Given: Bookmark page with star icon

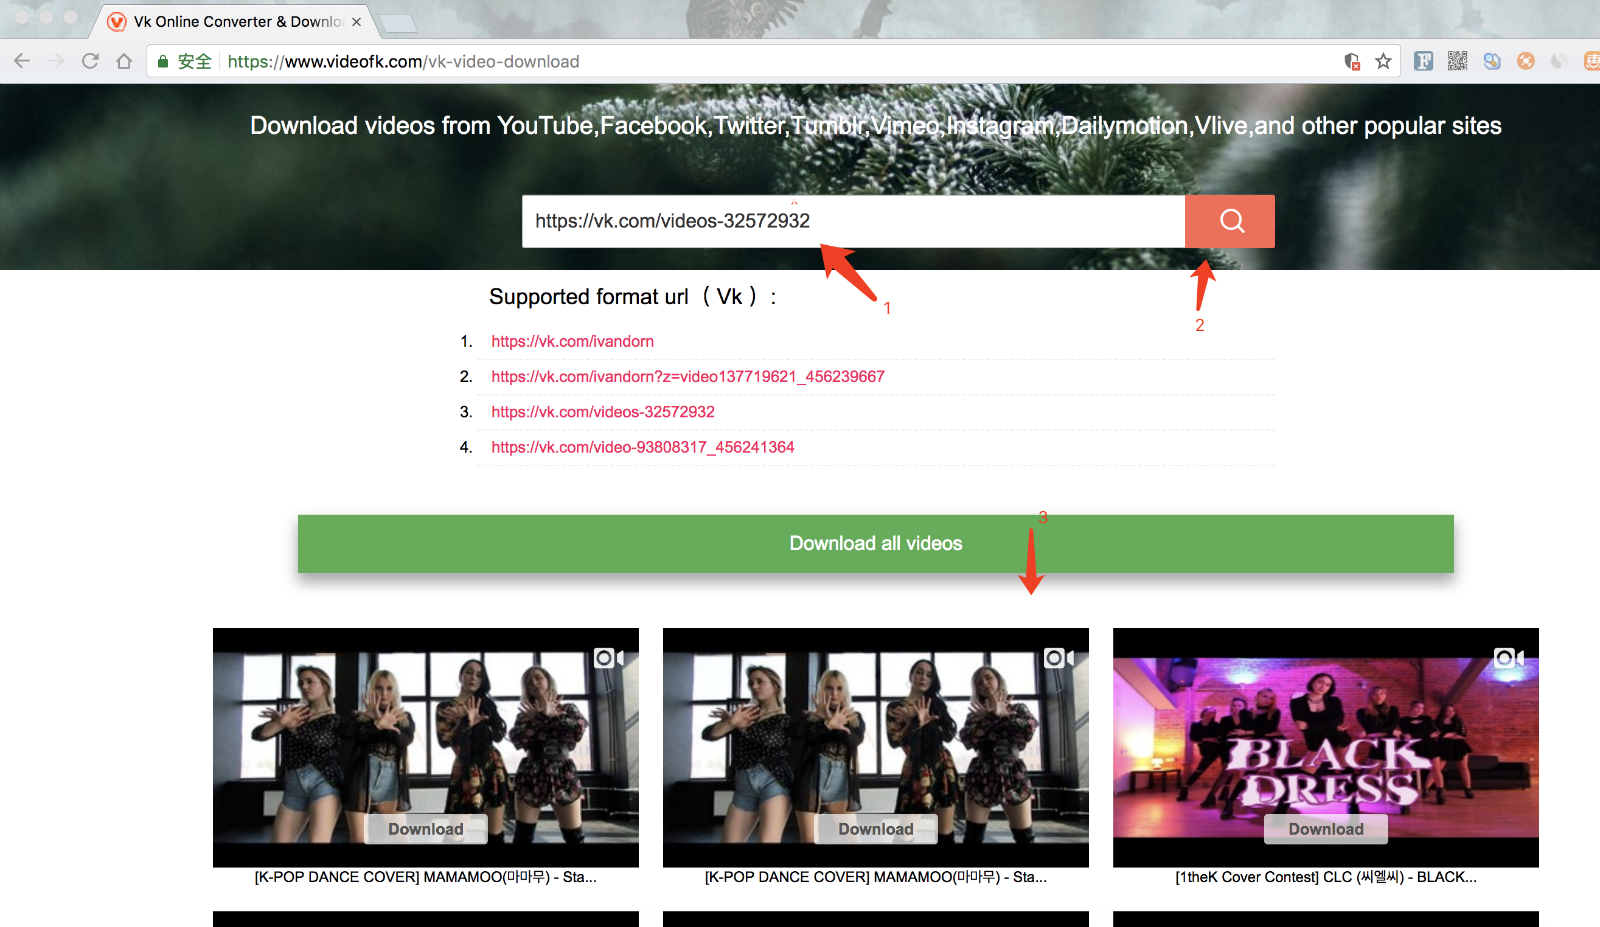Looking at the screenshot, I should 1383,61.
